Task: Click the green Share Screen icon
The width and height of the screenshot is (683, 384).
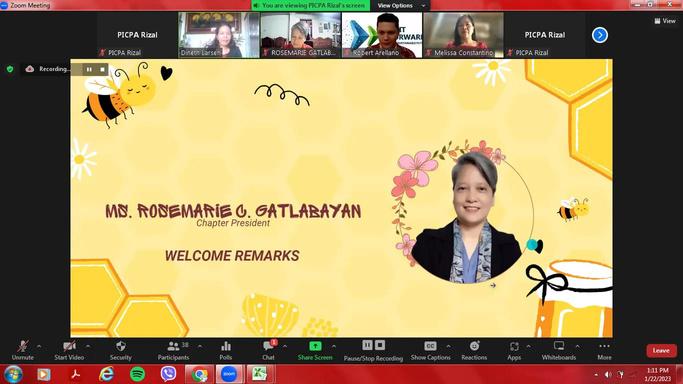Action: pos(315,346)
